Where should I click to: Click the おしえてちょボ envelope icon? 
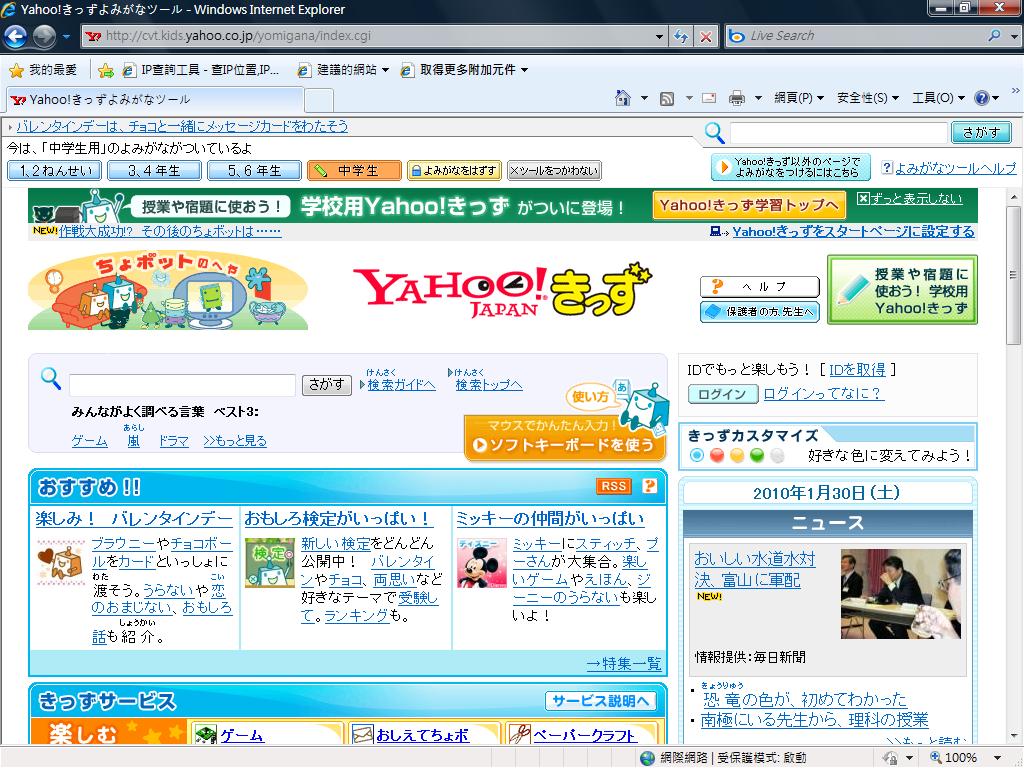click(x=362, y=735)
